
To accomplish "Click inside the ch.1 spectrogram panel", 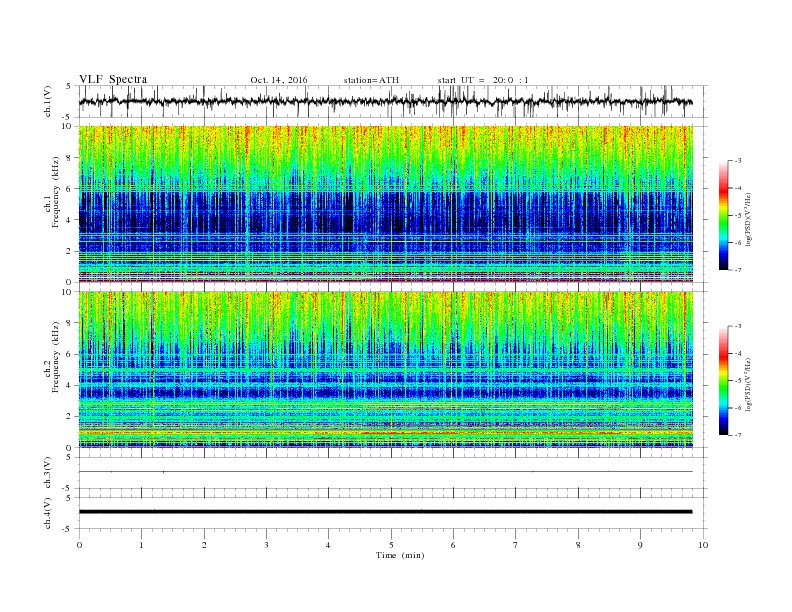I will pyautogui.click(x=385, y=204).
